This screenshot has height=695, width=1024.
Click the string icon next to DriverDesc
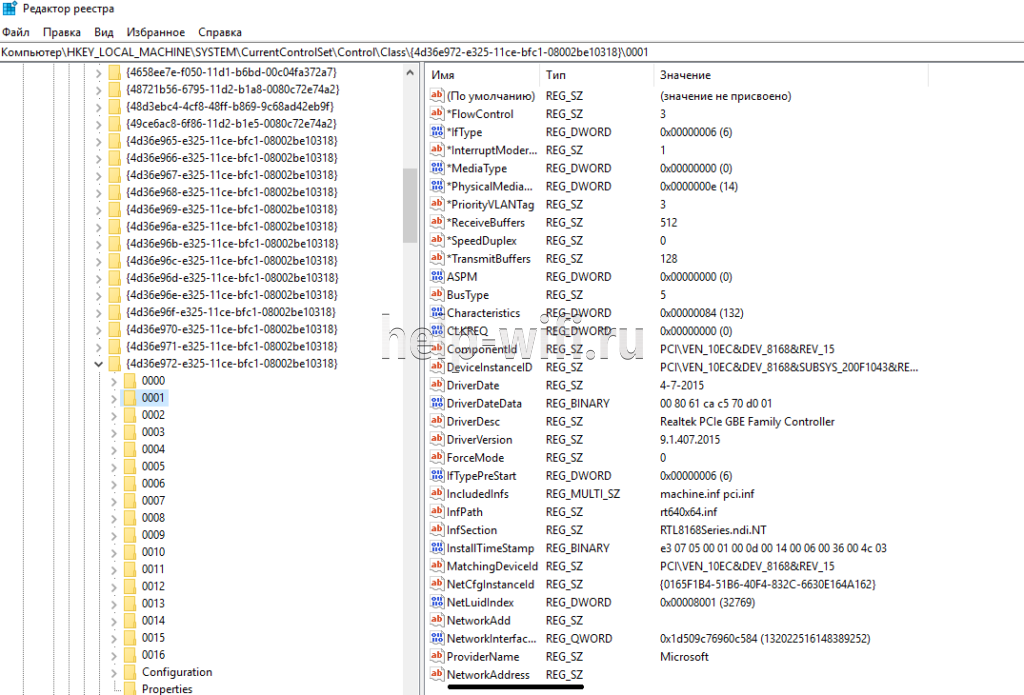tap(436, 422)
